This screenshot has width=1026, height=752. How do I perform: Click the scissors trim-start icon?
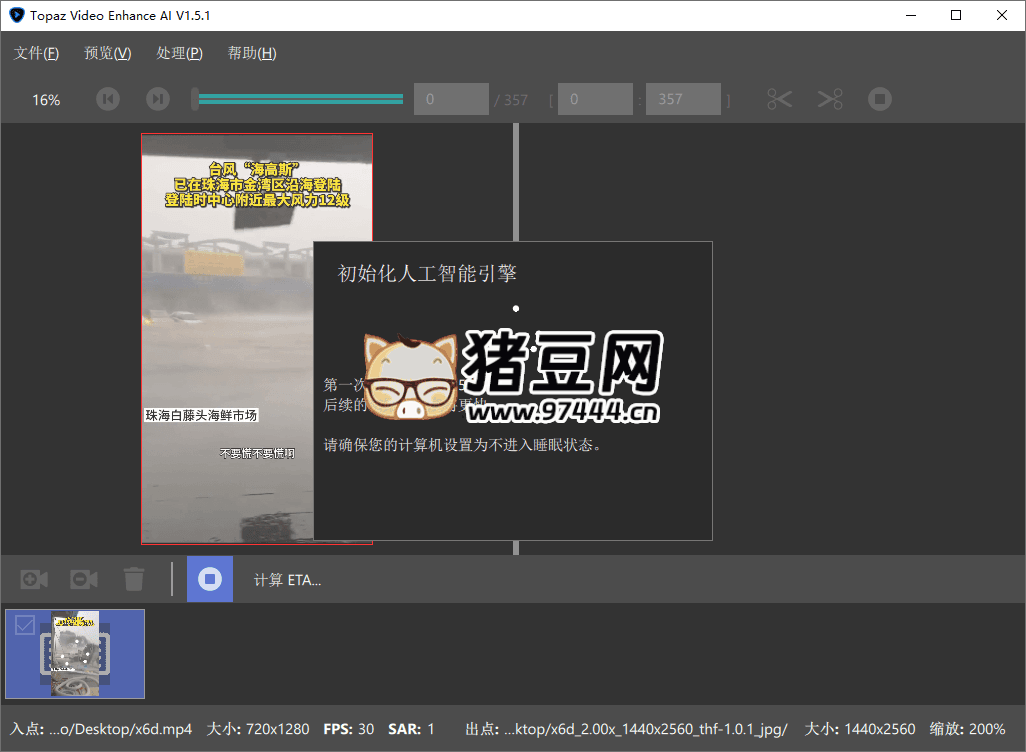[x=780, y=99]
